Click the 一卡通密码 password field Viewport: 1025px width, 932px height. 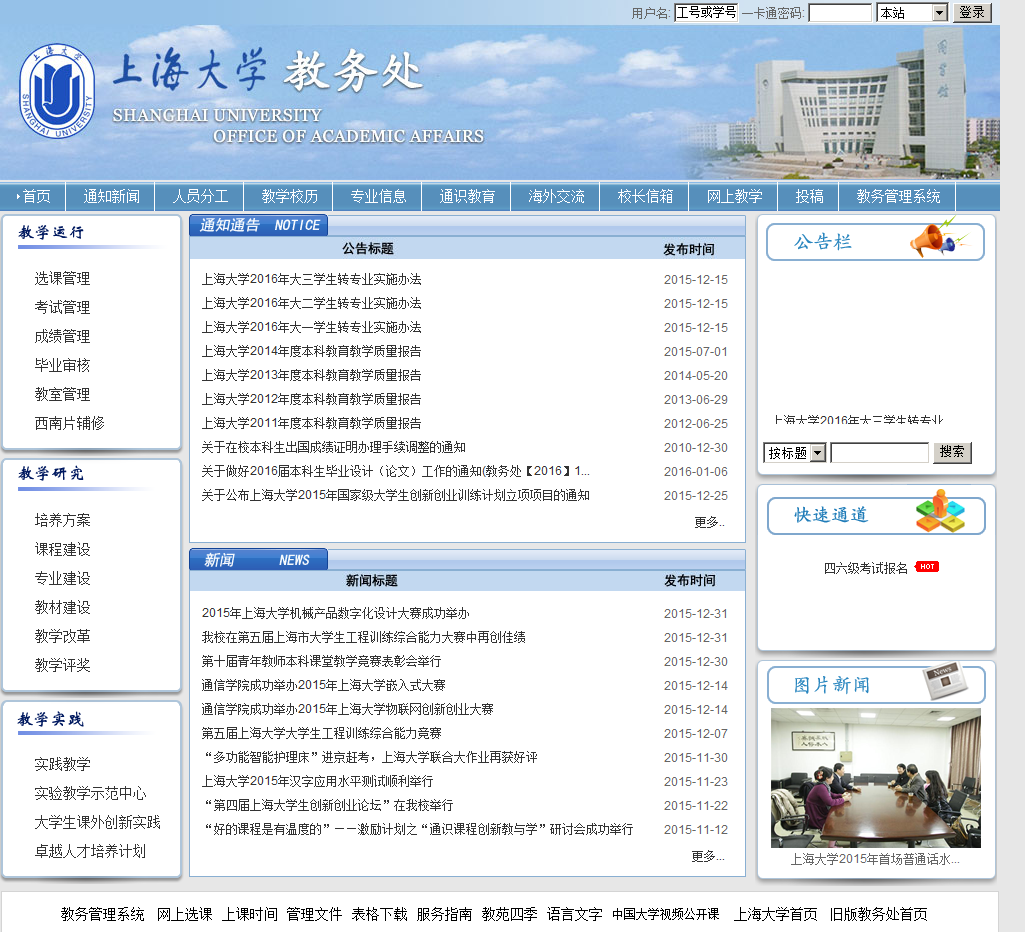pos(840,12)
